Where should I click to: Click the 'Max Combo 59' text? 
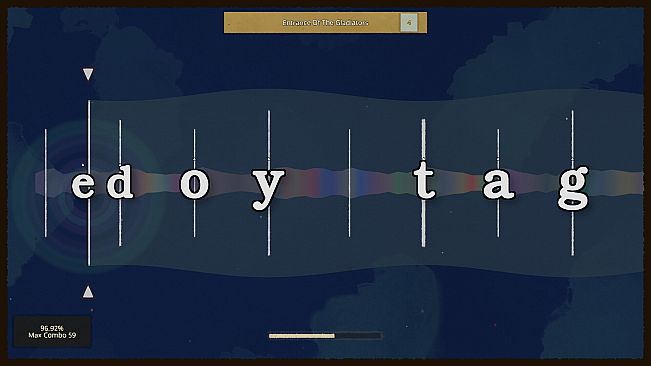point(52,335)
